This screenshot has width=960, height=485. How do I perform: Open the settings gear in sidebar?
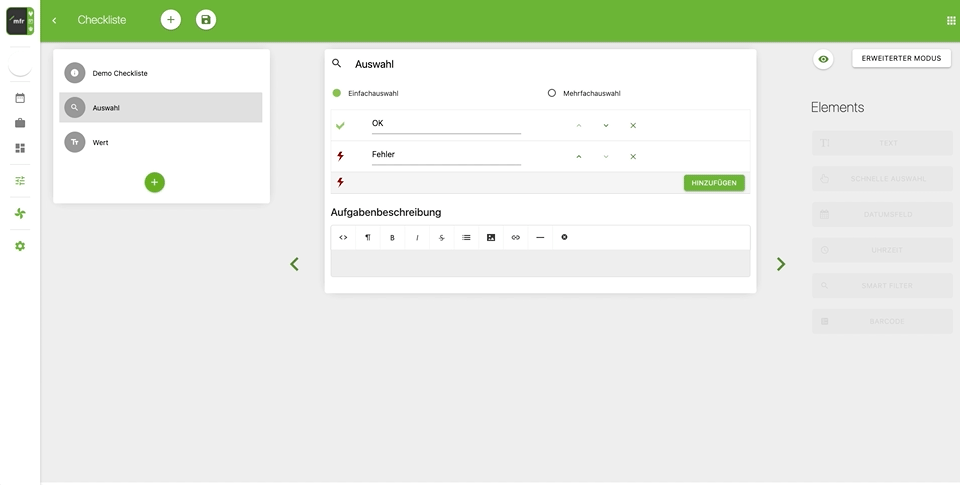[20, 246]
